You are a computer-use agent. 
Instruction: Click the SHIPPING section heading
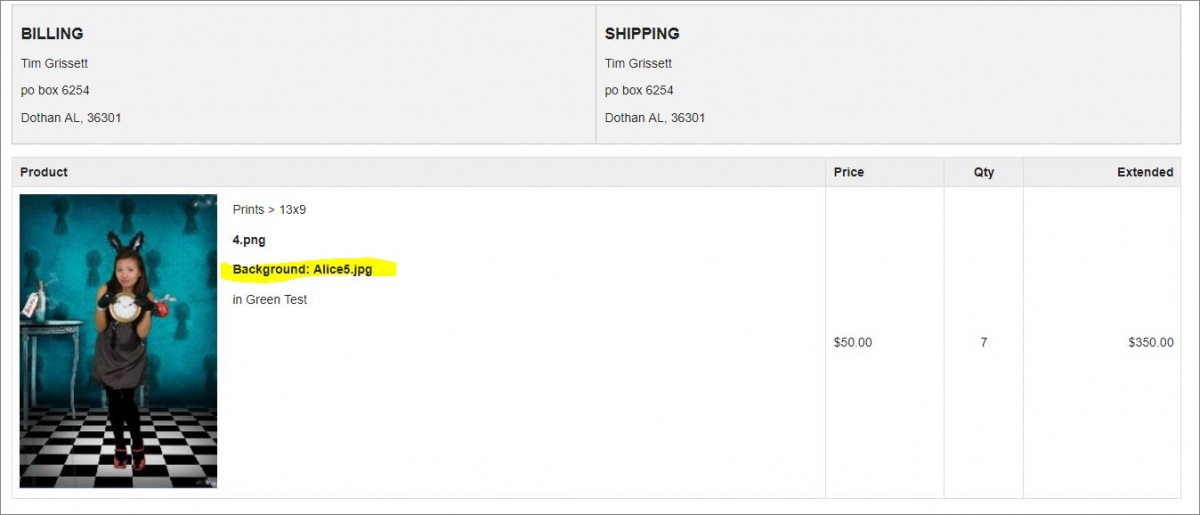(x=642, y=34)
